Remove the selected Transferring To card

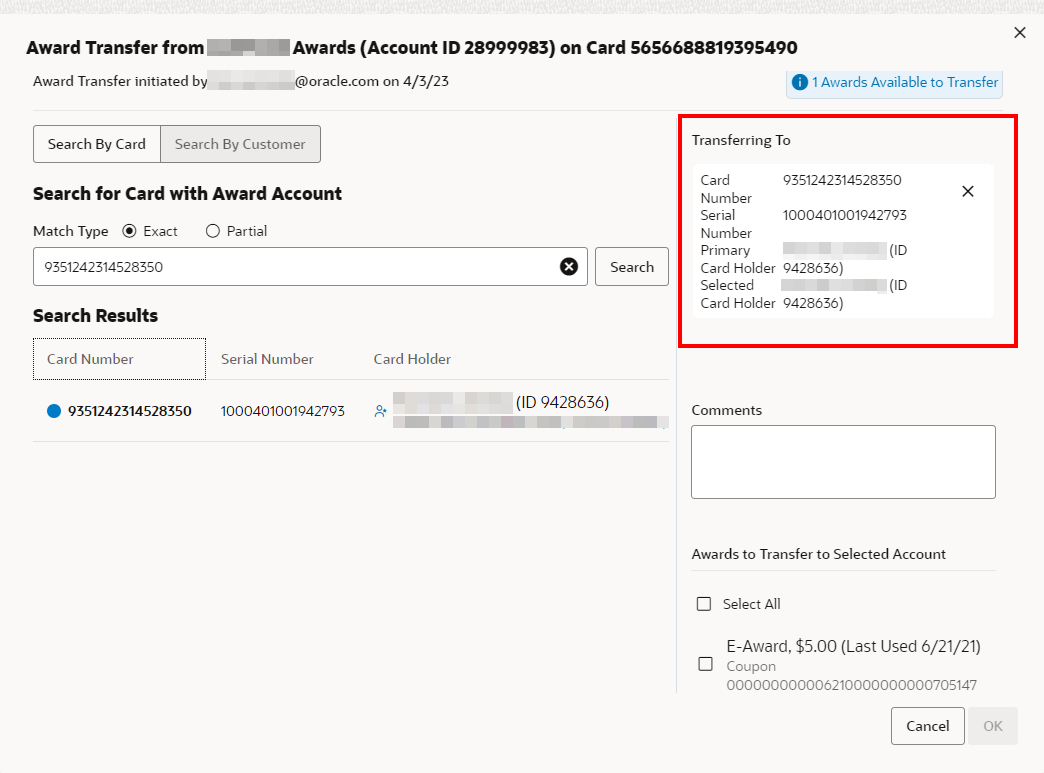(968, 192)
